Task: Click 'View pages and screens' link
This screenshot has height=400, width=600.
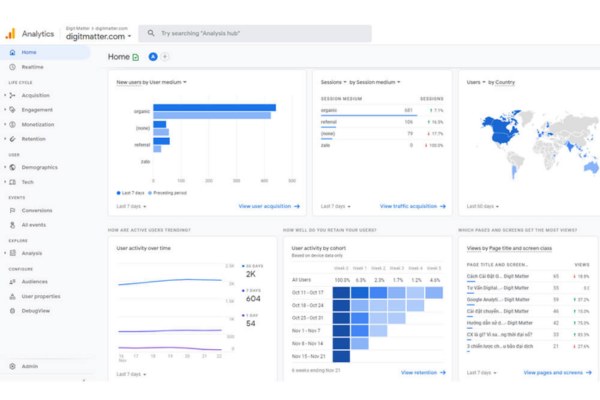Action: (x=557, y=372)
